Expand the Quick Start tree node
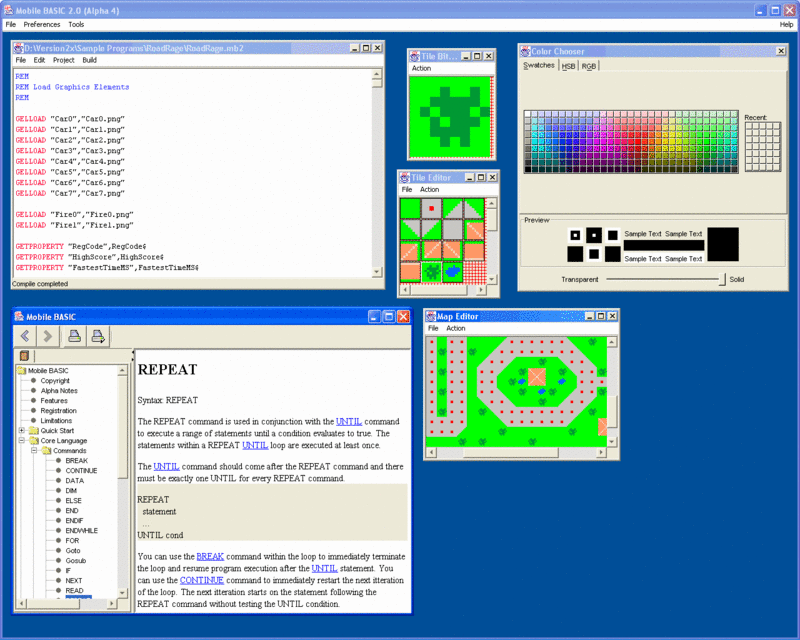 click(x=21, y=430)
